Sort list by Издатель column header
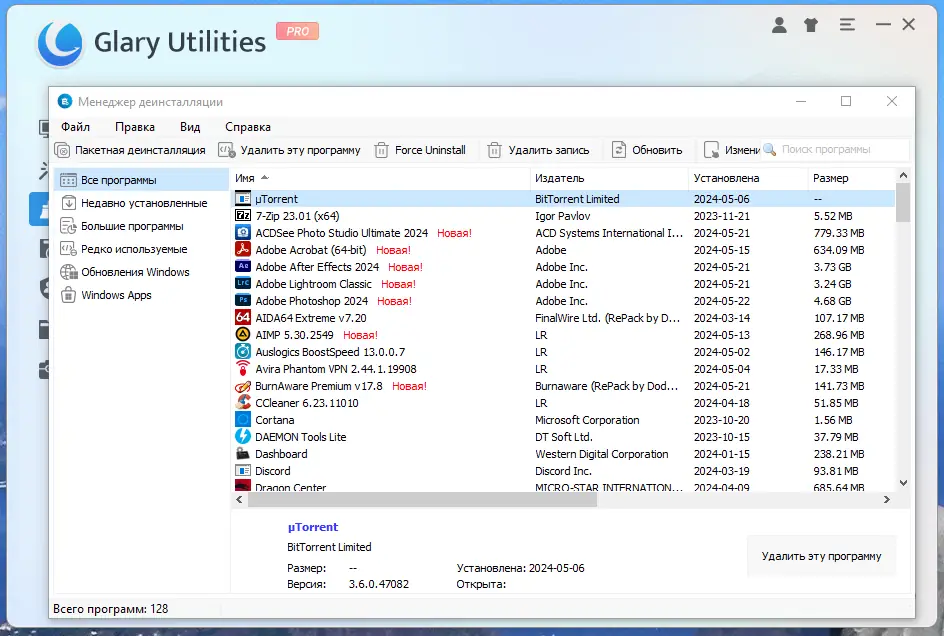This screenshot has height=636, width=944. (609, 178)
